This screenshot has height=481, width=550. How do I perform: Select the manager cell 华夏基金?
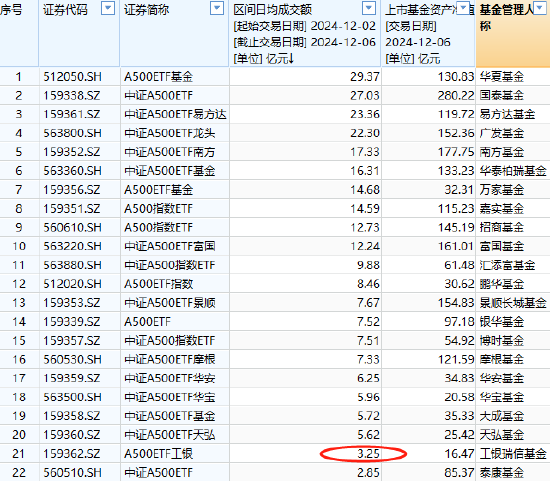502,76
